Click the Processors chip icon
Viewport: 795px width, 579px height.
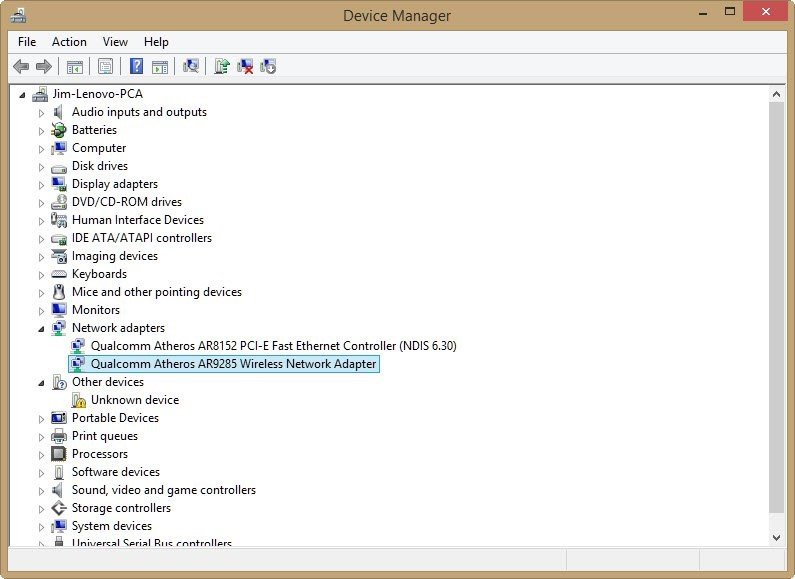pyautogui.click(x=59, y=454)
